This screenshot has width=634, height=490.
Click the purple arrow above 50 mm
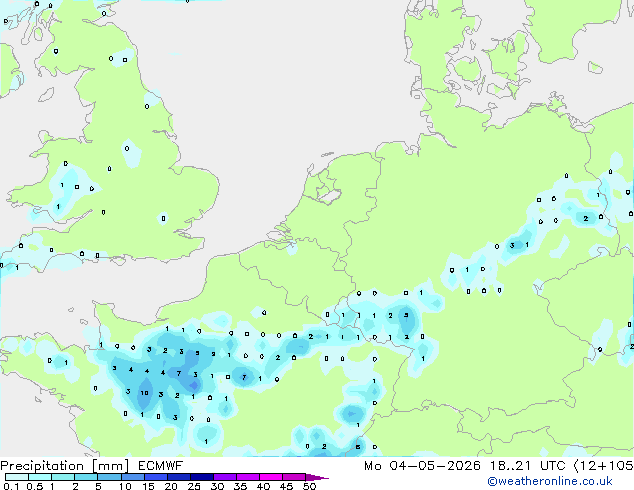point(317,477)
